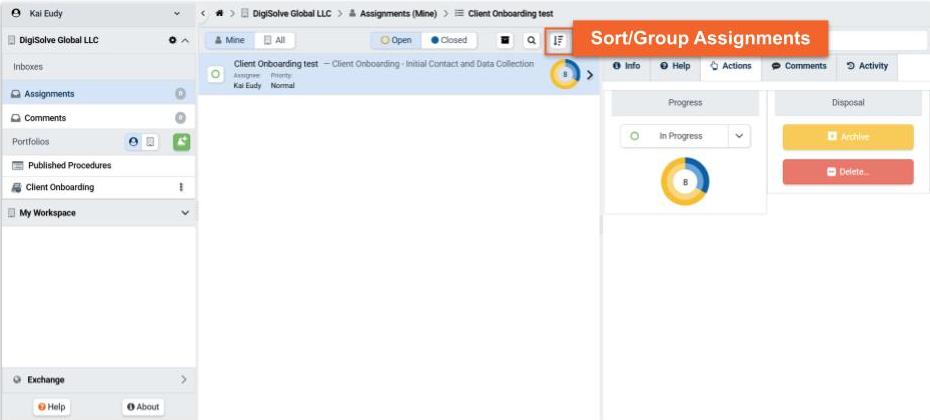This screenshot has height=420, width=930.
Task: Switch to the Activity tab
Action: point(866,66)
